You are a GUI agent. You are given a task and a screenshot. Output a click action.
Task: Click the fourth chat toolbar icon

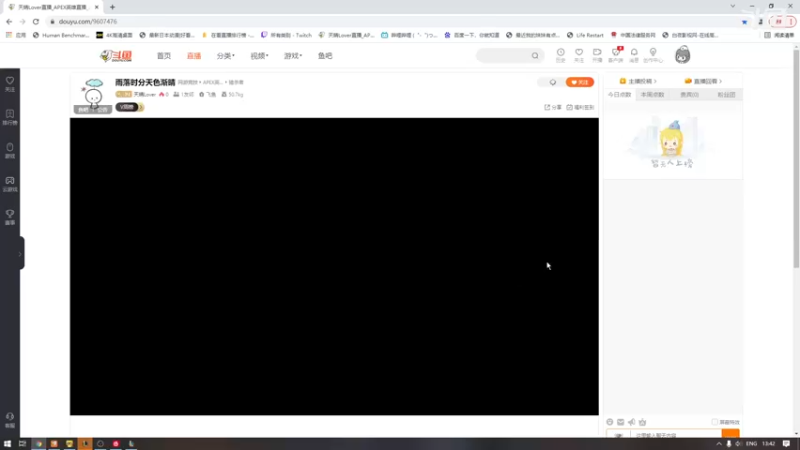pos(642,422)
